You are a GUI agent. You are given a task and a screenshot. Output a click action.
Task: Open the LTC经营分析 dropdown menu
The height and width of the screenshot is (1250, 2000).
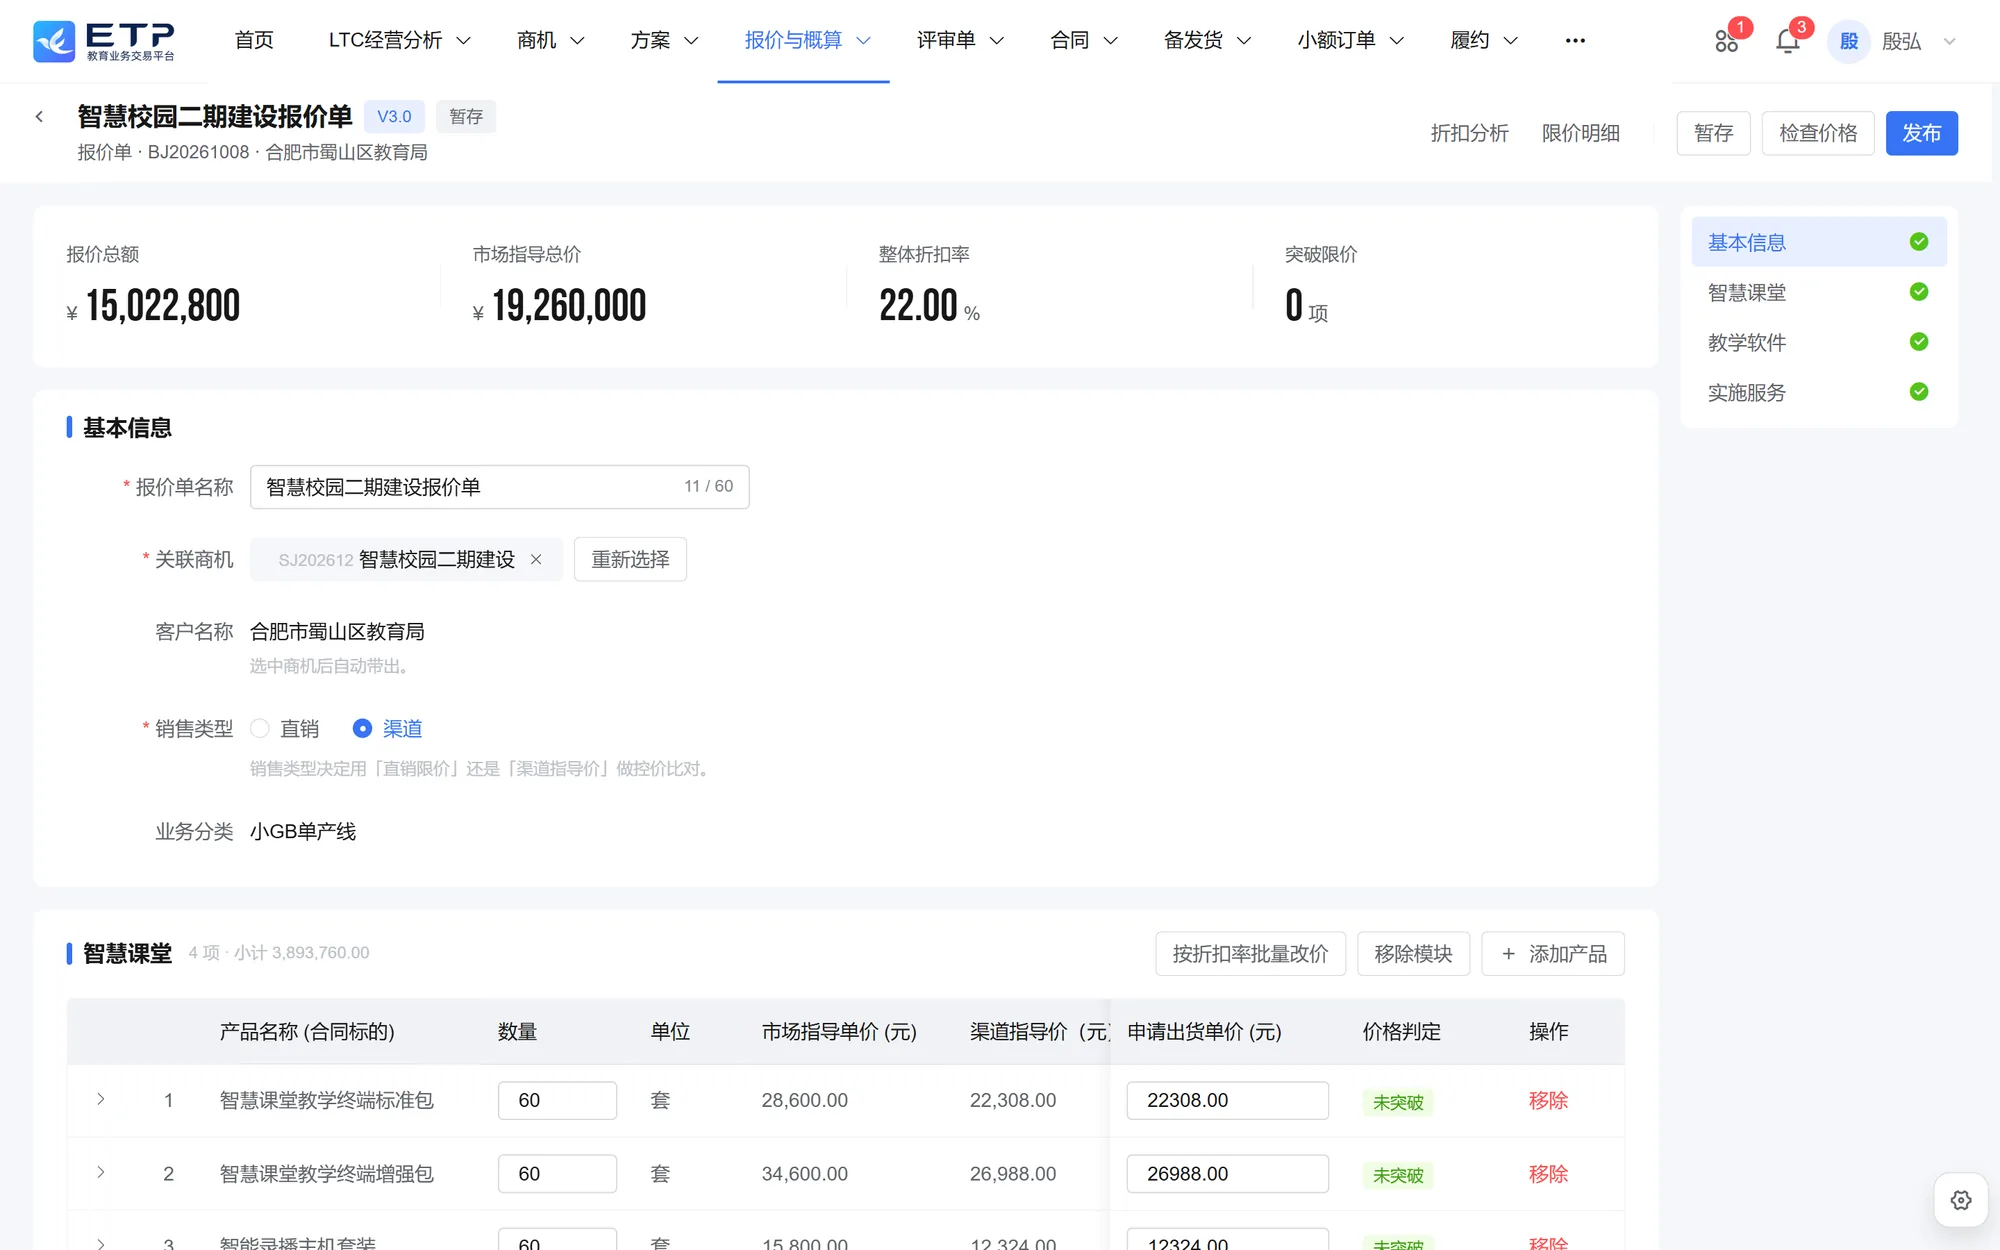tap(399, 41)
